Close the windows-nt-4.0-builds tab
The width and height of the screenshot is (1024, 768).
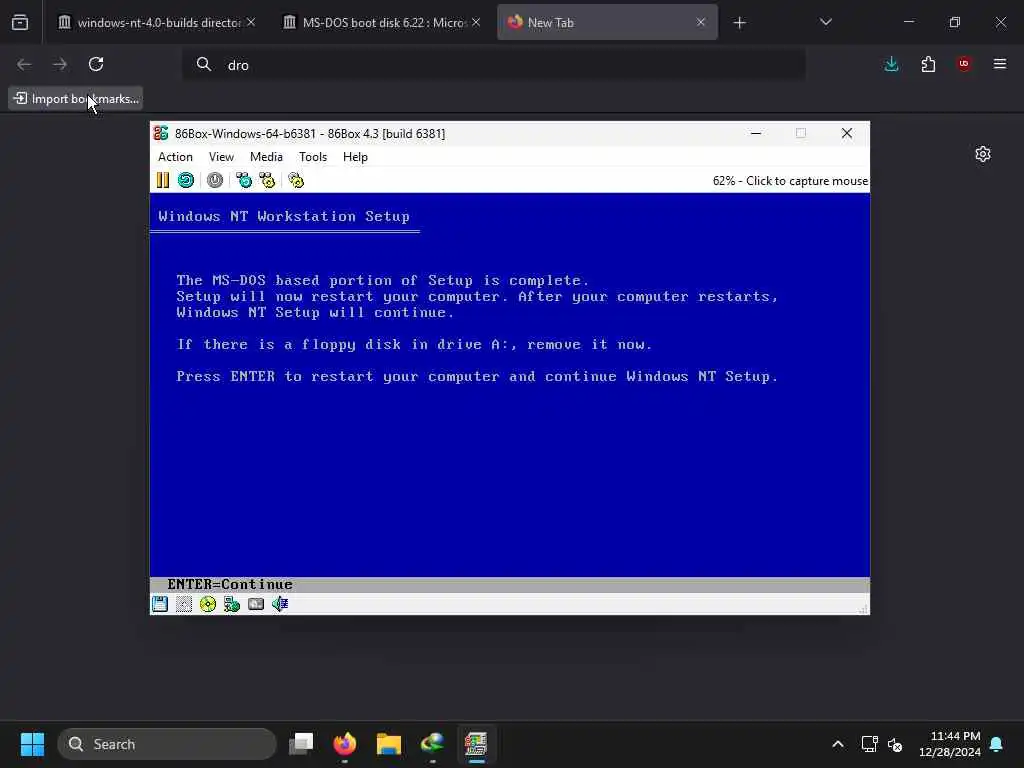[251, 22]
